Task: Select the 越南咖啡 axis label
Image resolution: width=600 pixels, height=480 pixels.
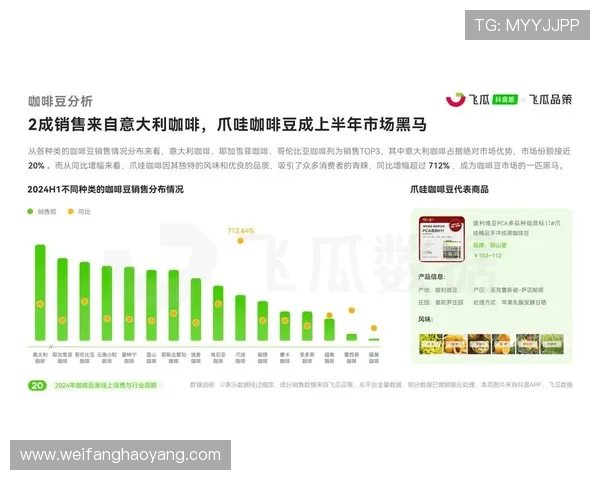Action: click(x=329, y=358)
